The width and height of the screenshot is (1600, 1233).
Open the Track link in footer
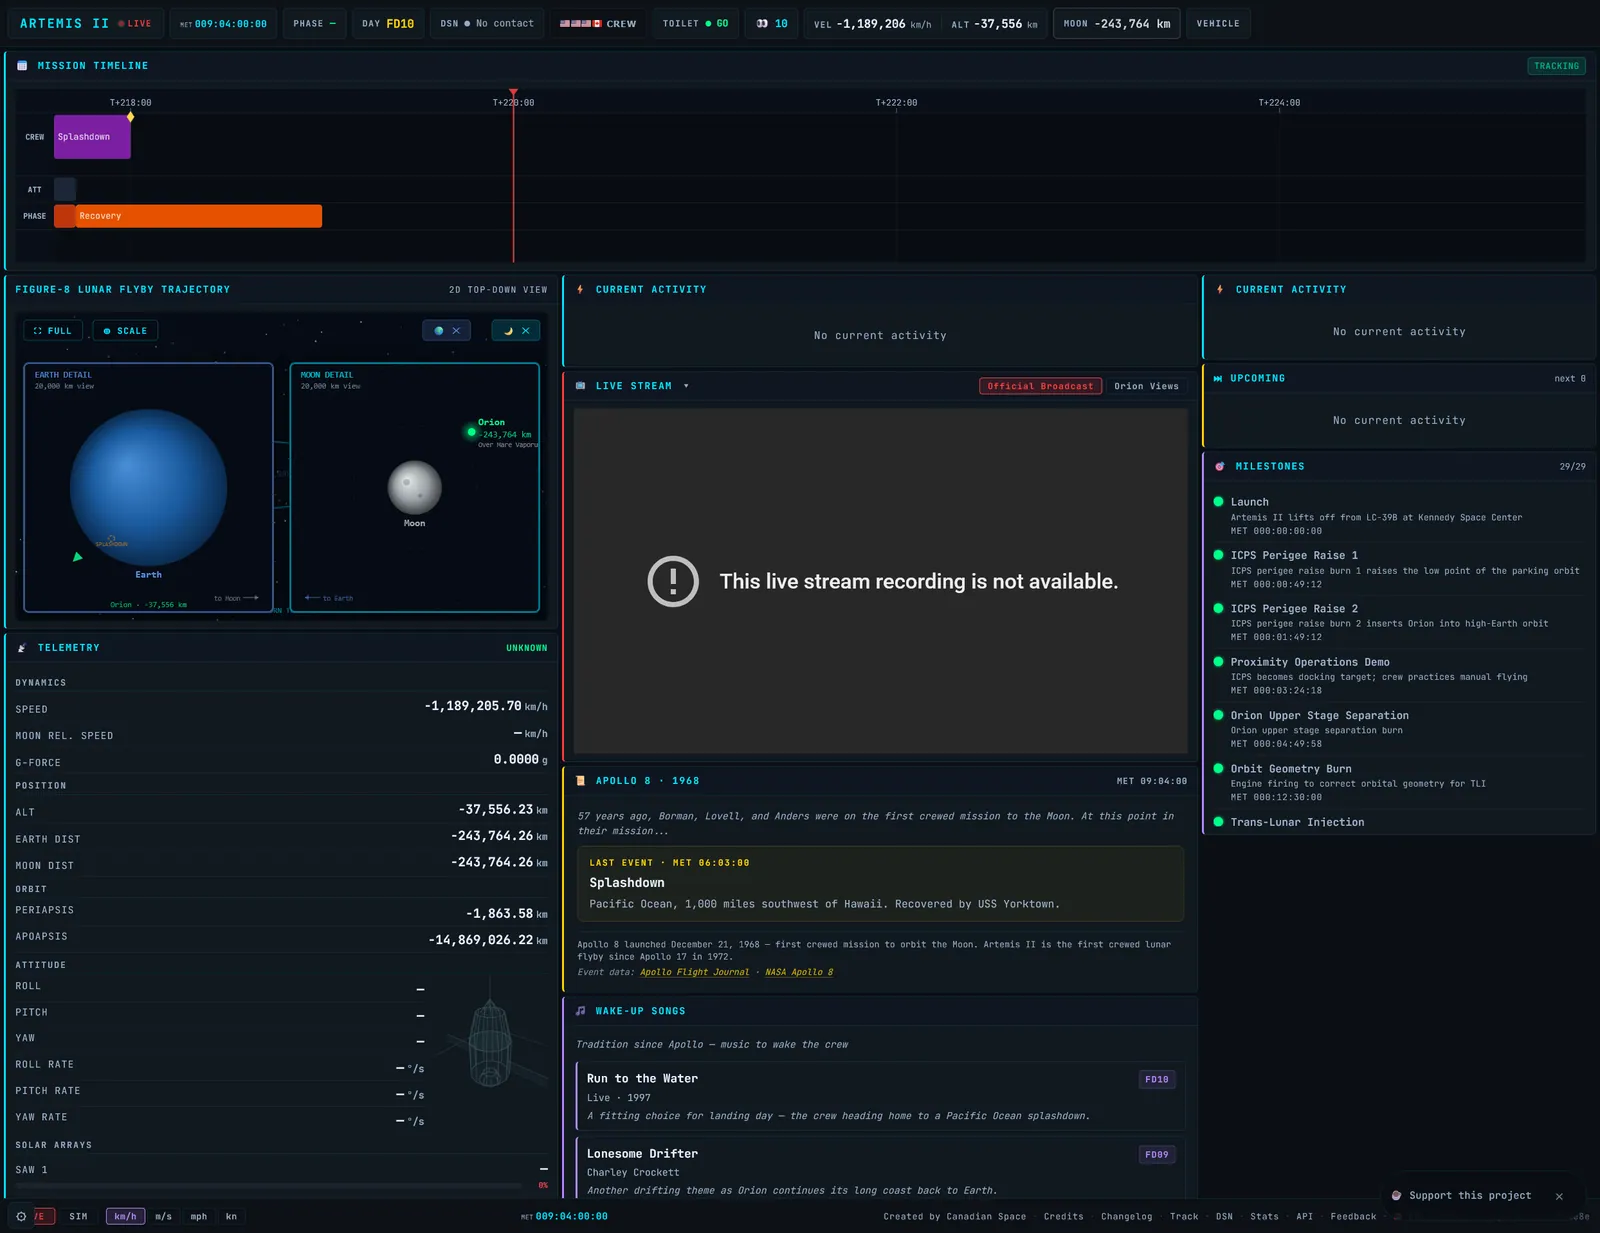click(1184, 1216)
